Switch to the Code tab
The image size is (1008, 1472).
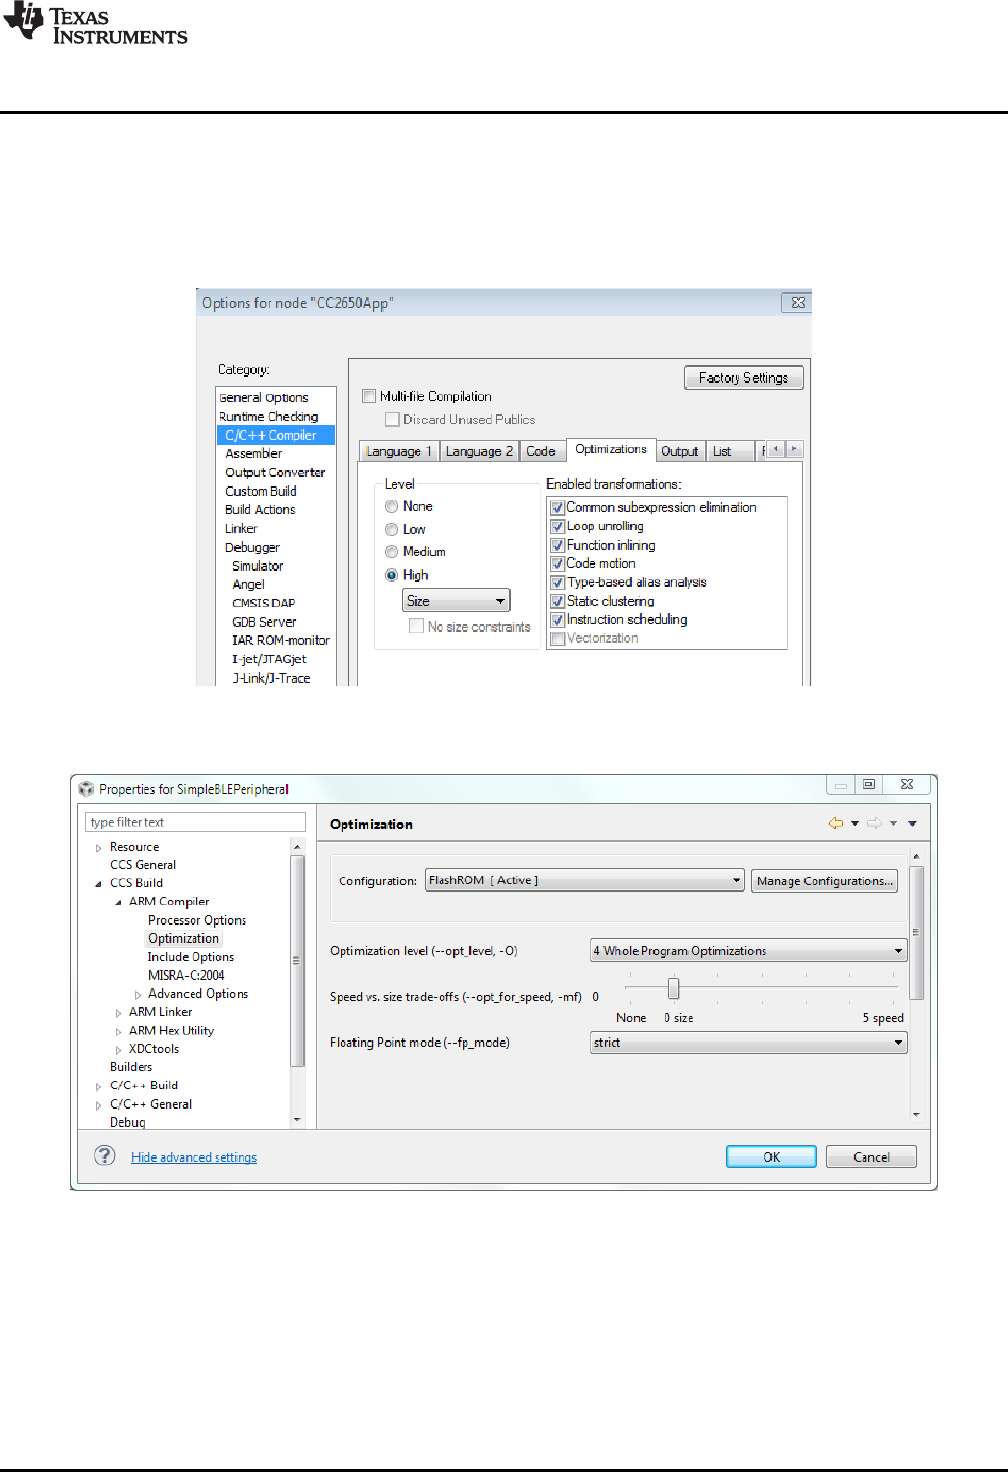coord(541,451)
